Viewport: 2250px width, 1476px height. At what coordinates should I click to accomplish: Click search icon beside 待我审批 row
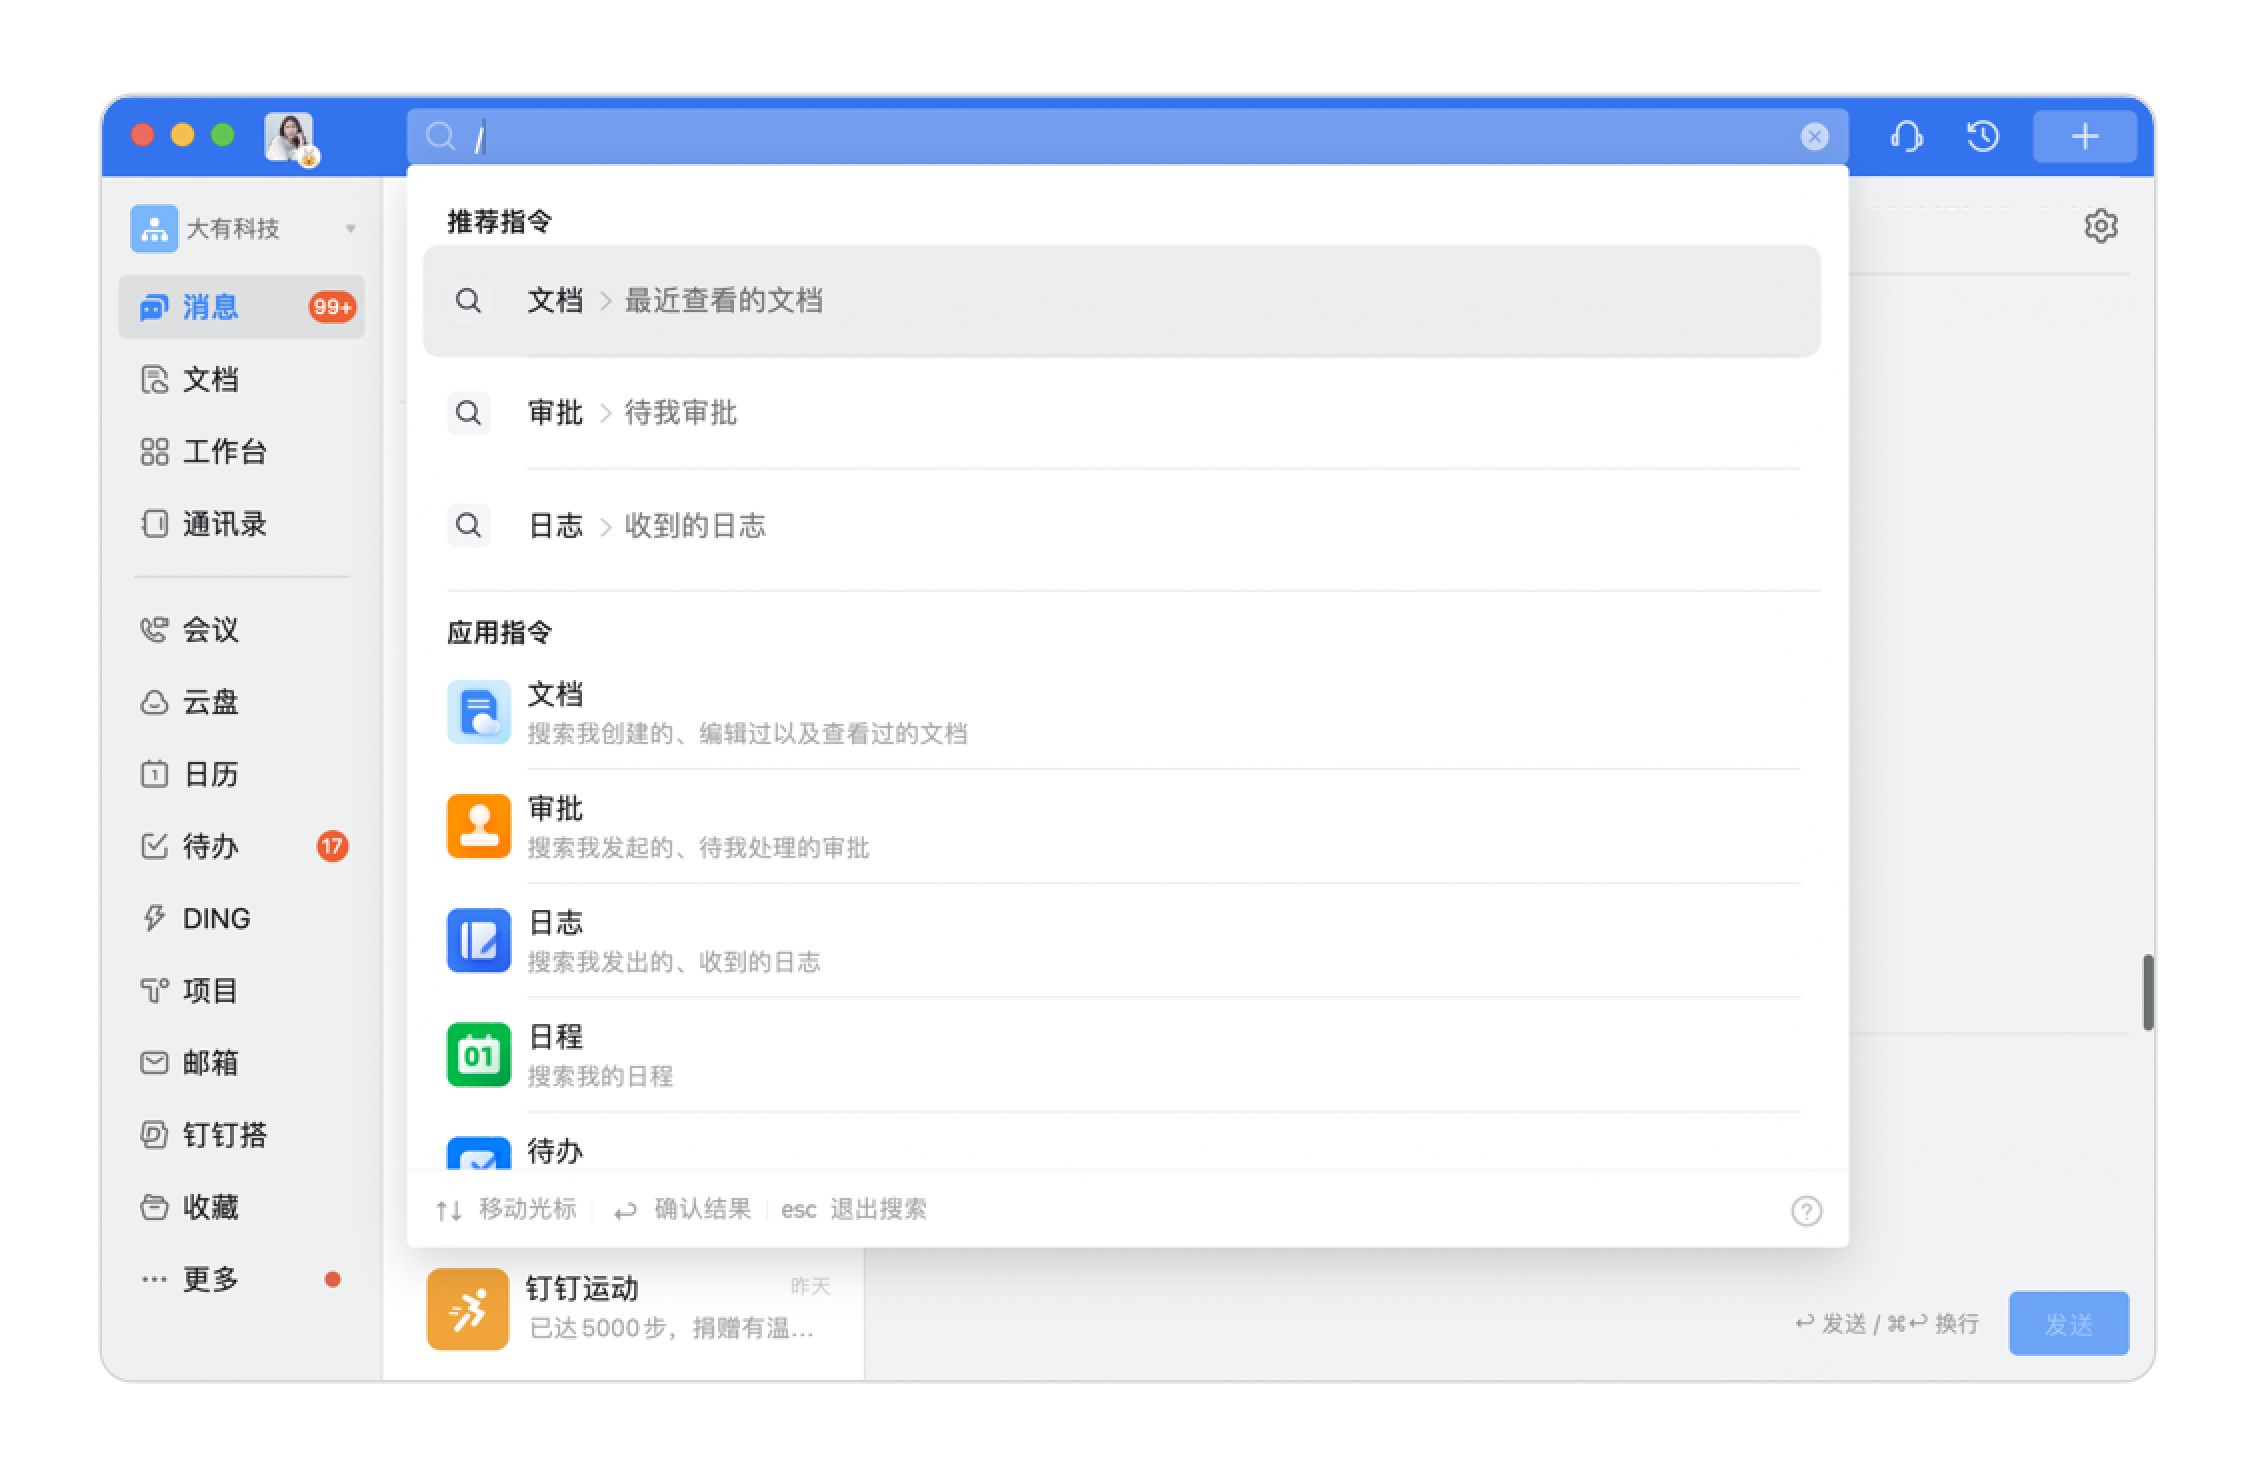[x=468, y=413]
